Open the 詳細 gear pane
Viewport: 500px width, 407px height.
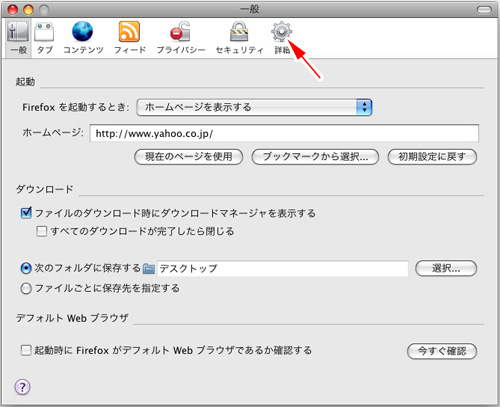pos(282,38)
